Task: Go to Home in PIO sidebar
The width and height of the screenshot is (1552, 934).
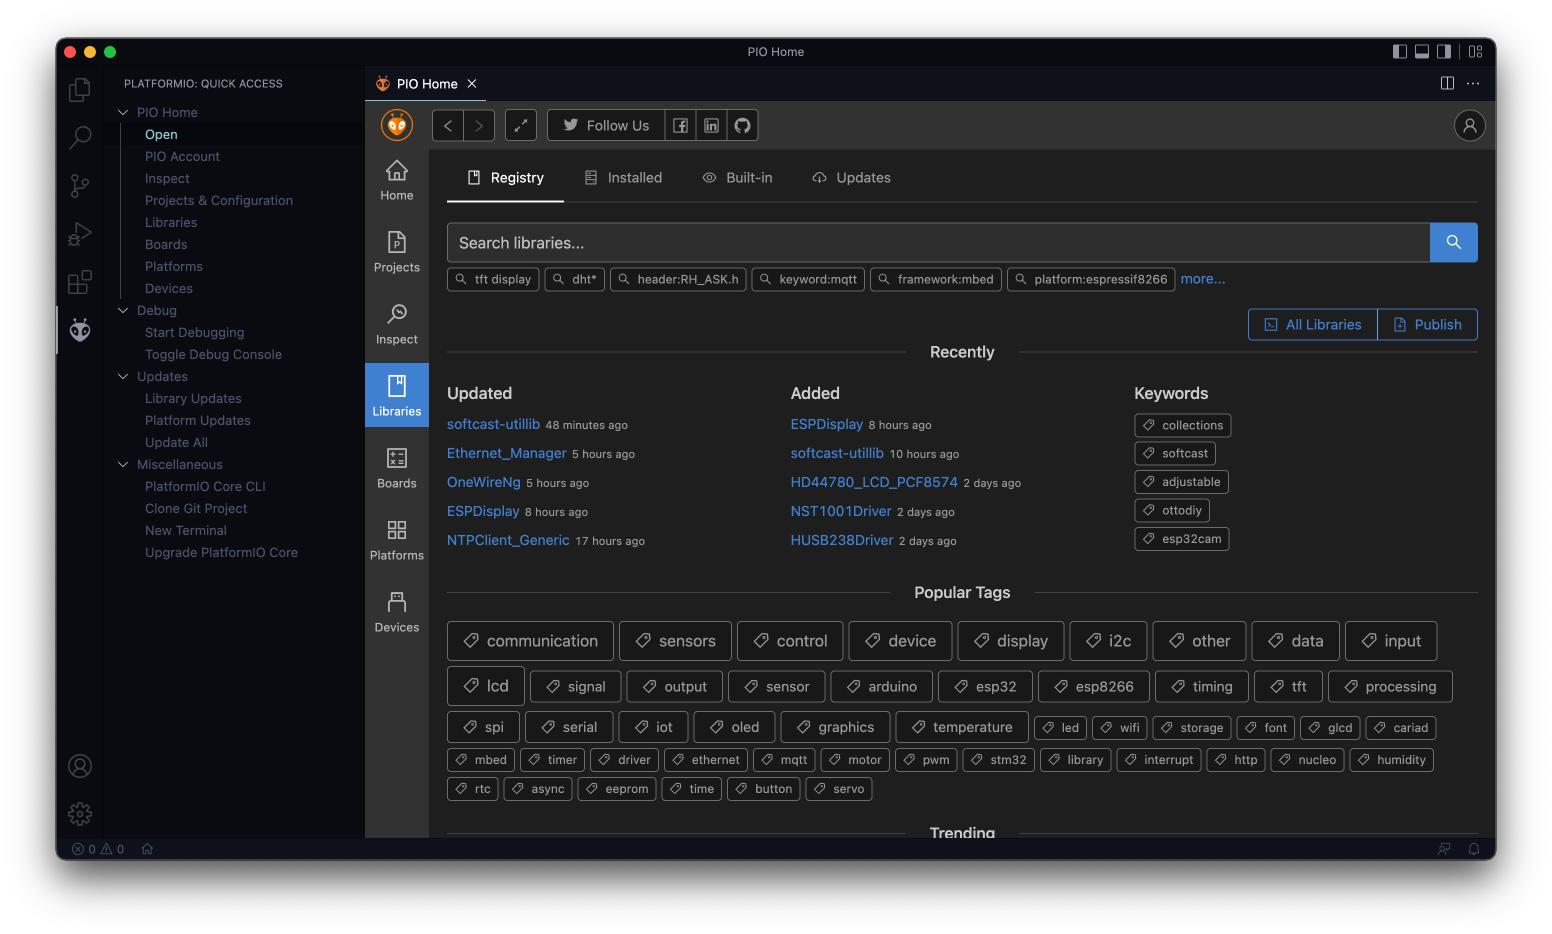Action: tap(397, 182)
